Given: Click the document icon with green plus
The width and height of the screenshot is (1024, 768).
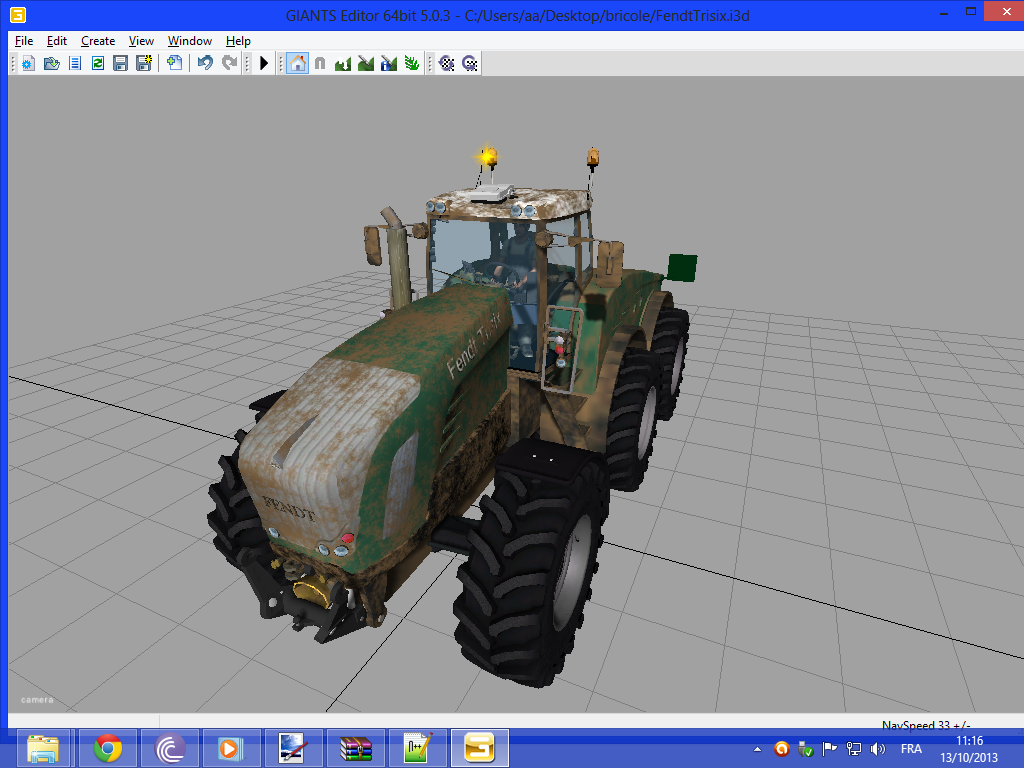Looking at the screenshot, I should point(174,63).
